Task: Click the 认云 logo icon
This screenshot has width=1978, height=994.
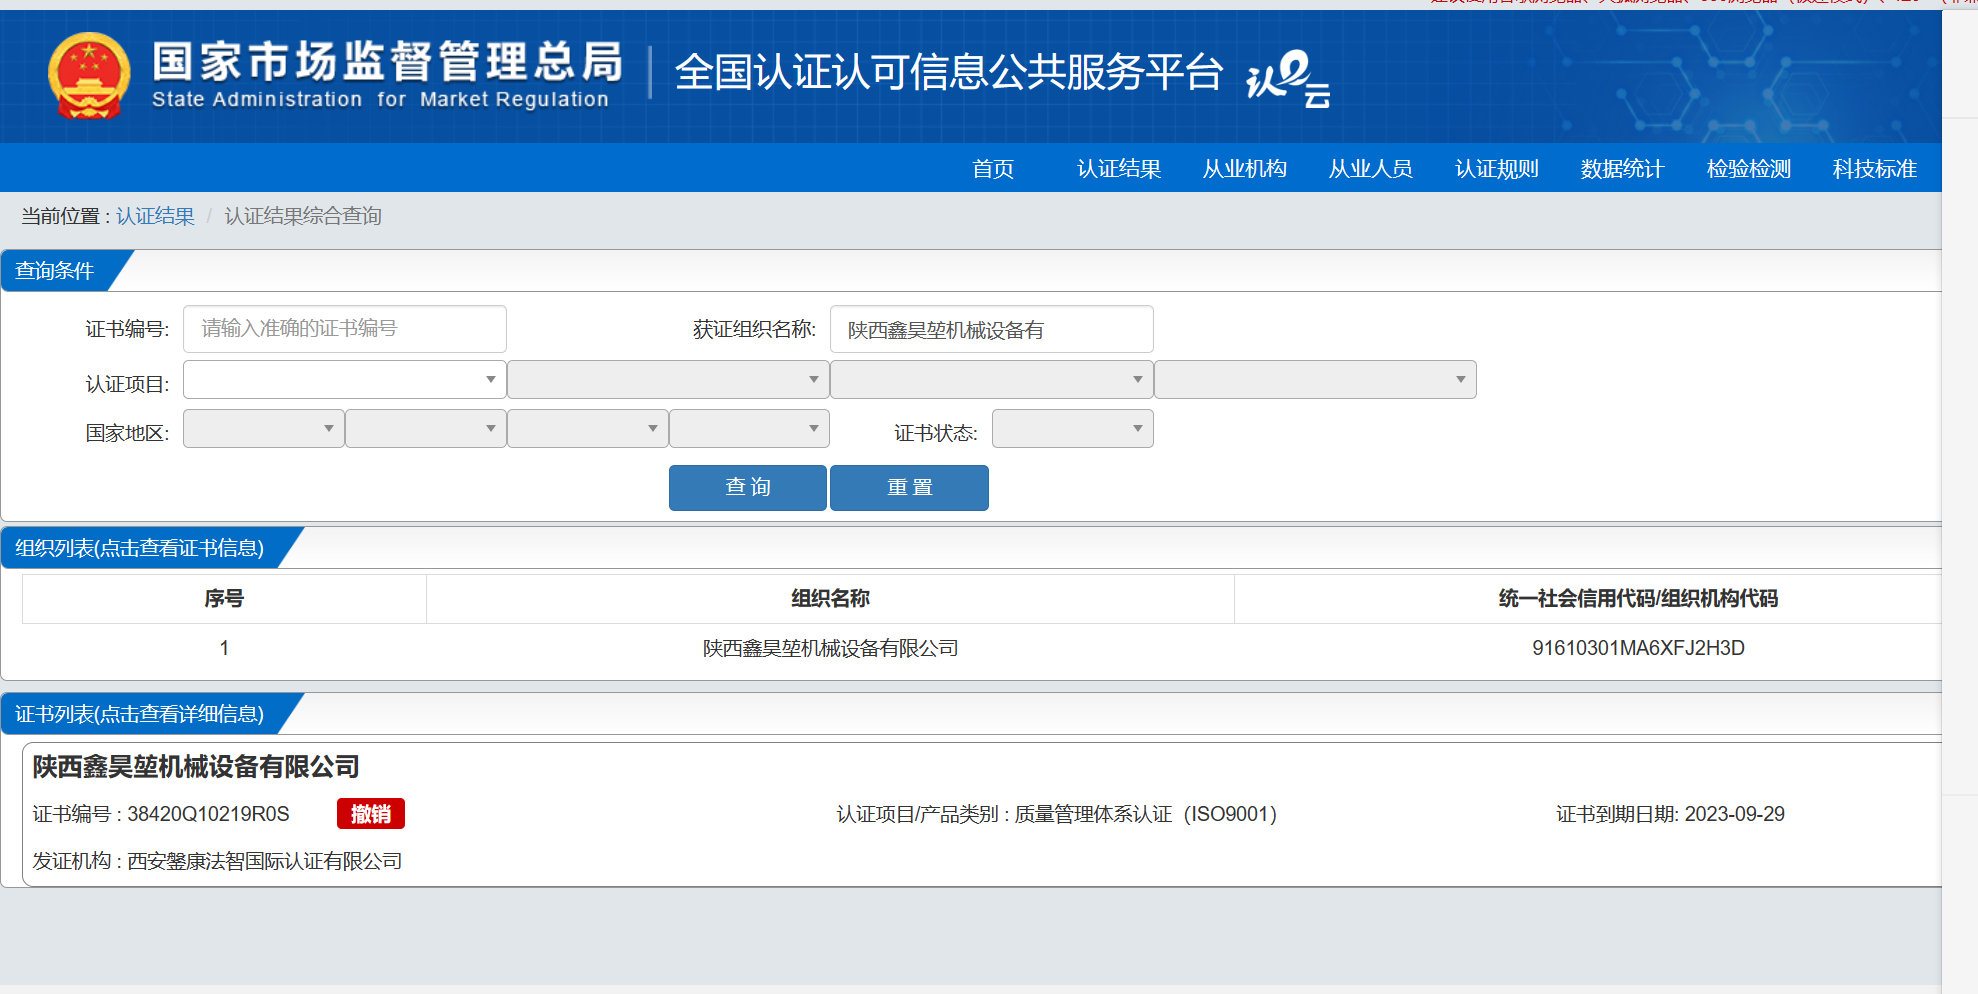Action: [1288, 79]
